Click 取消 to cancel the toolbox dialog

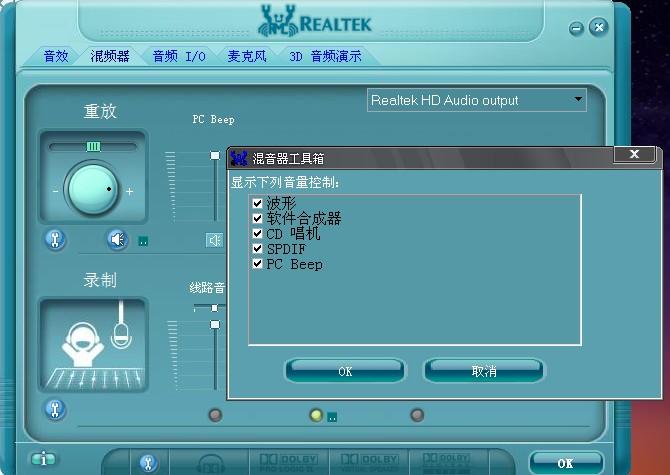point(484,370)
